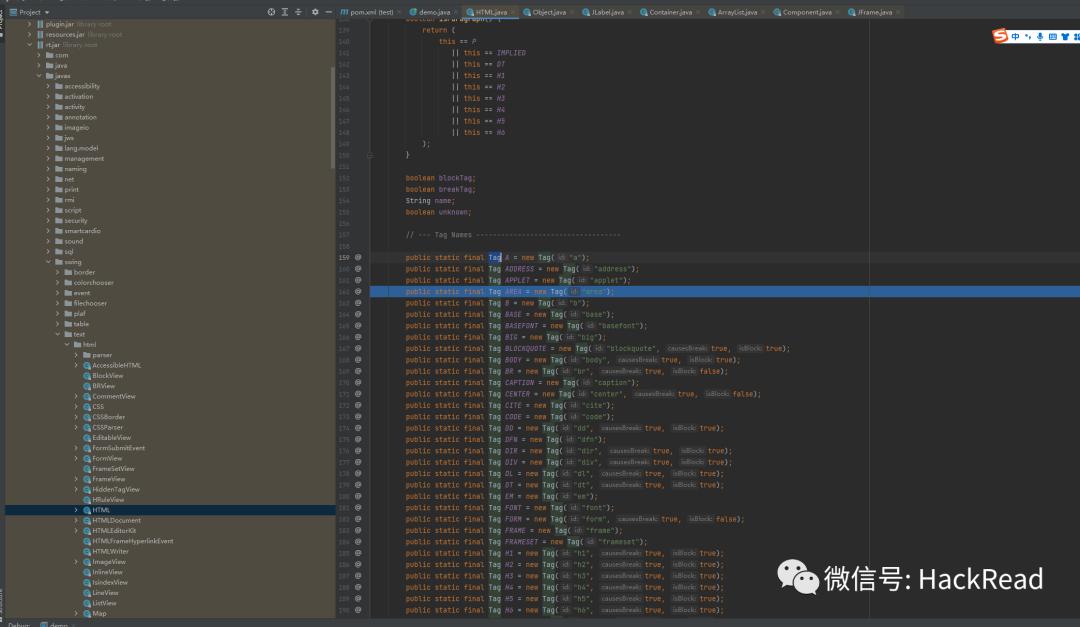Click the line 162 number in the gutter
The width and height of the screenshot is (1080, 627).
344,291
